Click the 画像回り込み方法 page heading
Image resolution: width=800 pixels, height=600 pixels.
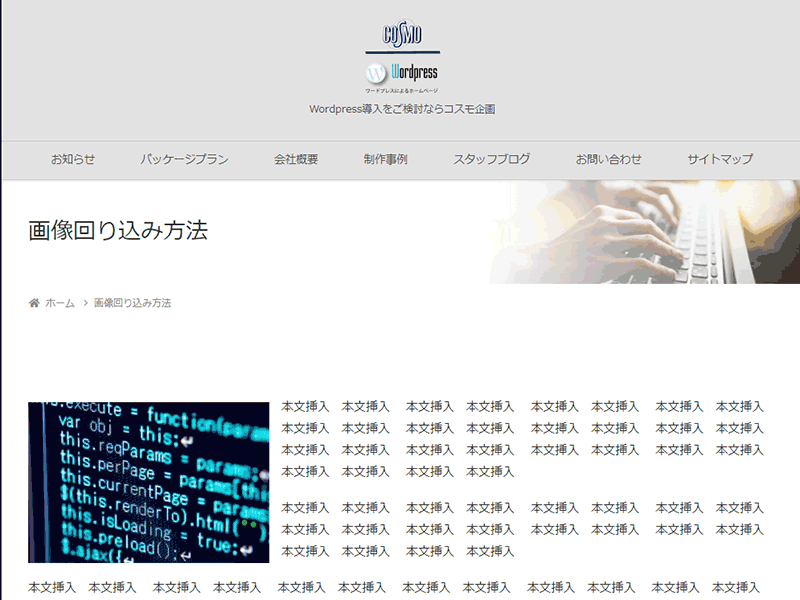coord(118,231)
